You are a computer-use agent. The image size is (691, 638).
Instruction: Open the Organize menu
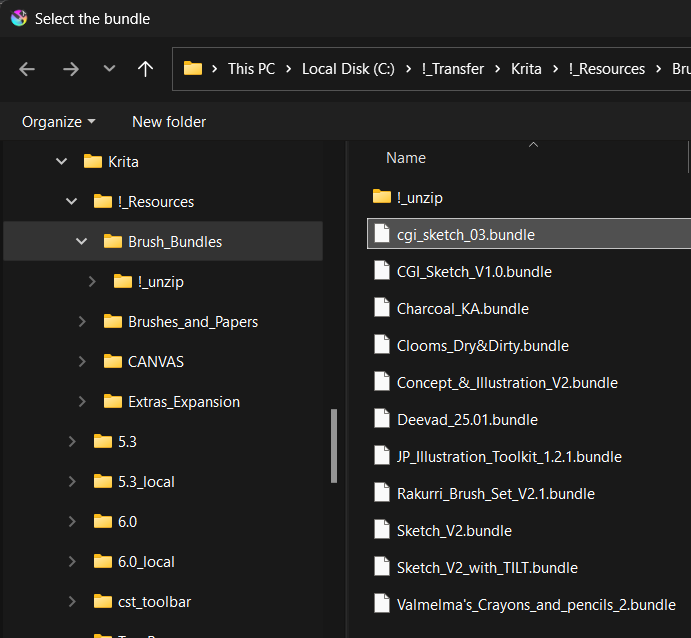click(59, 121)
